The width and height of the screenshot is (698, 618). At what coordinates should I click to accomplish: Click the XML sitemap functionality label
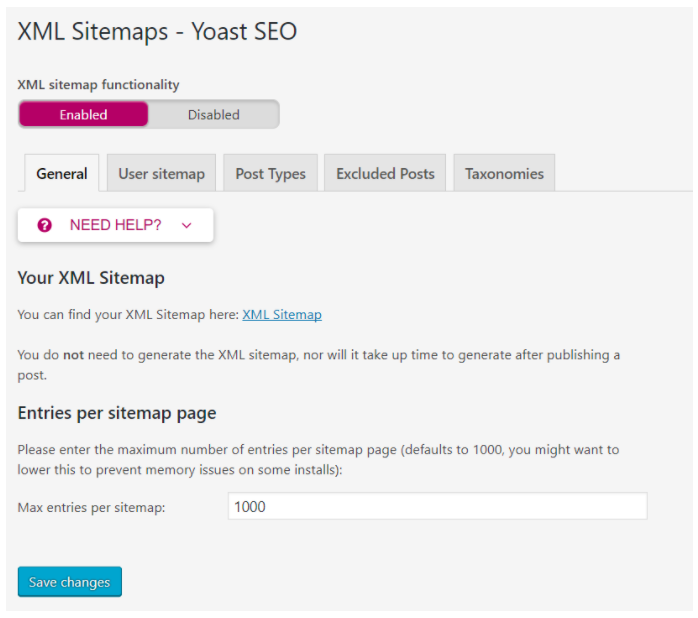(x=98, y=84)
